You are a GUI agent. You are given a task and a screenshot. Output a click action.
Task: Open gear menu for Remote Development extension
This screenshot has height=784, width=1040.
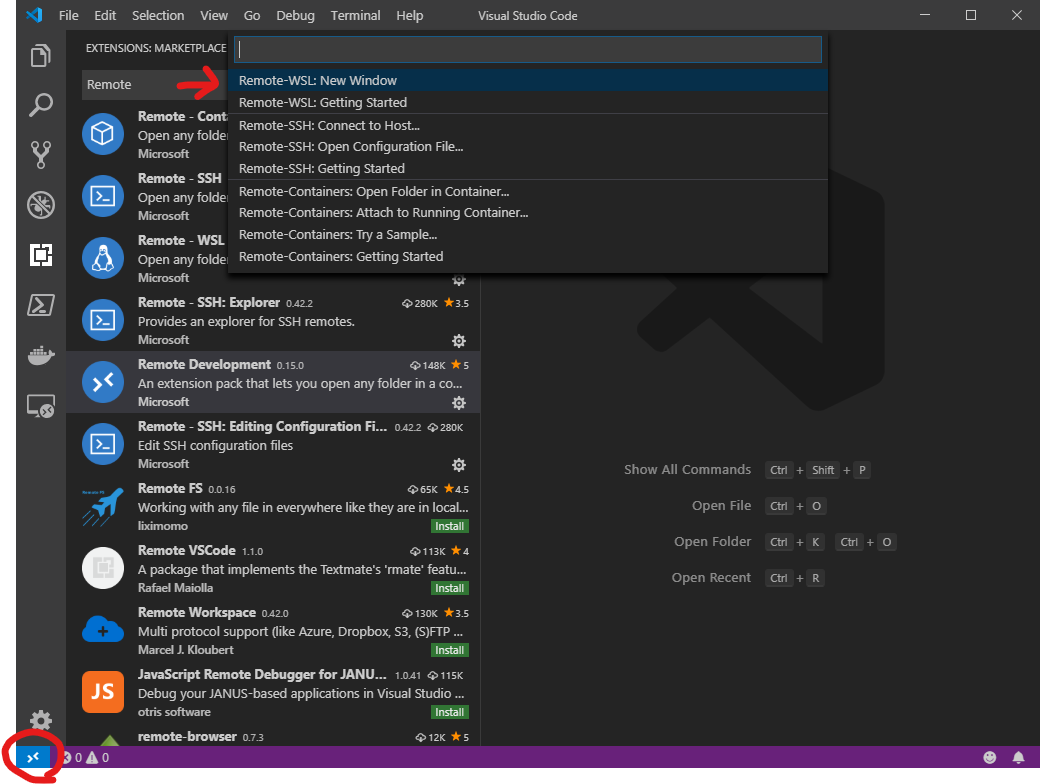(x=459, y=403)
